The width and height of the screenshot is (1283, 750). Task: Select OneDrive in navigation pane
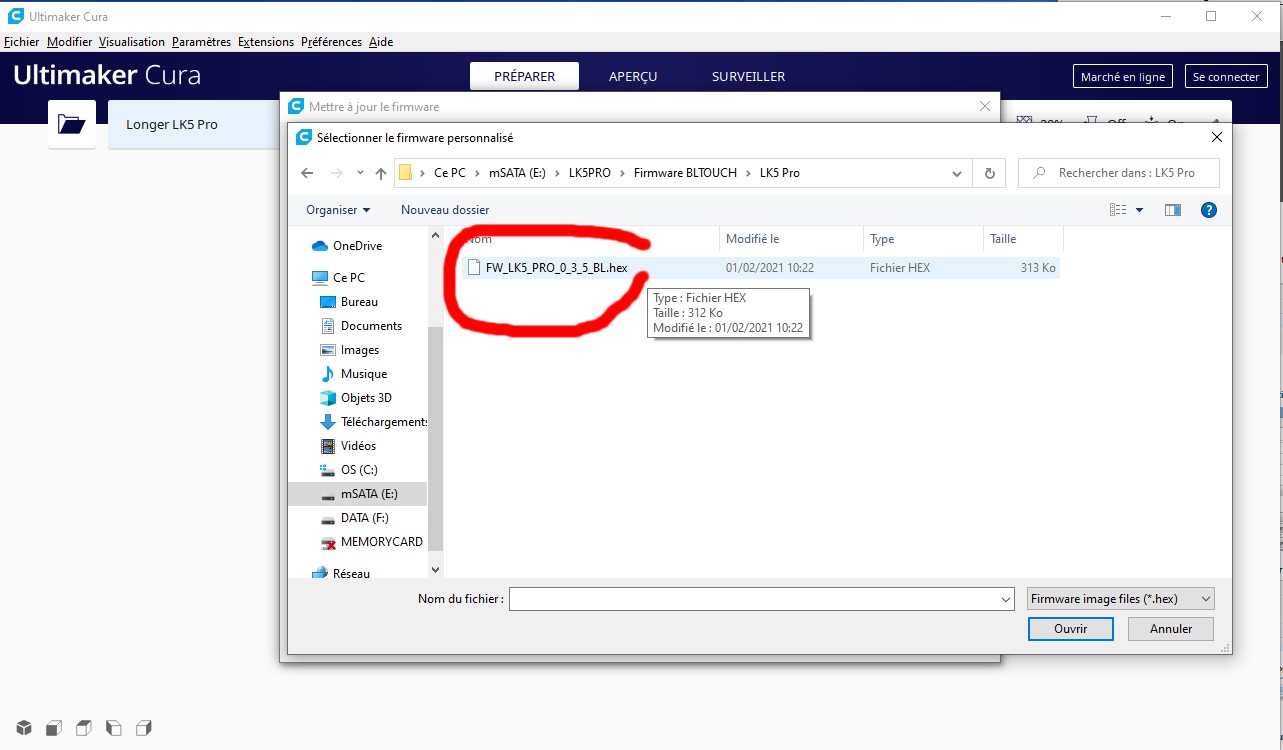(357, 246)
